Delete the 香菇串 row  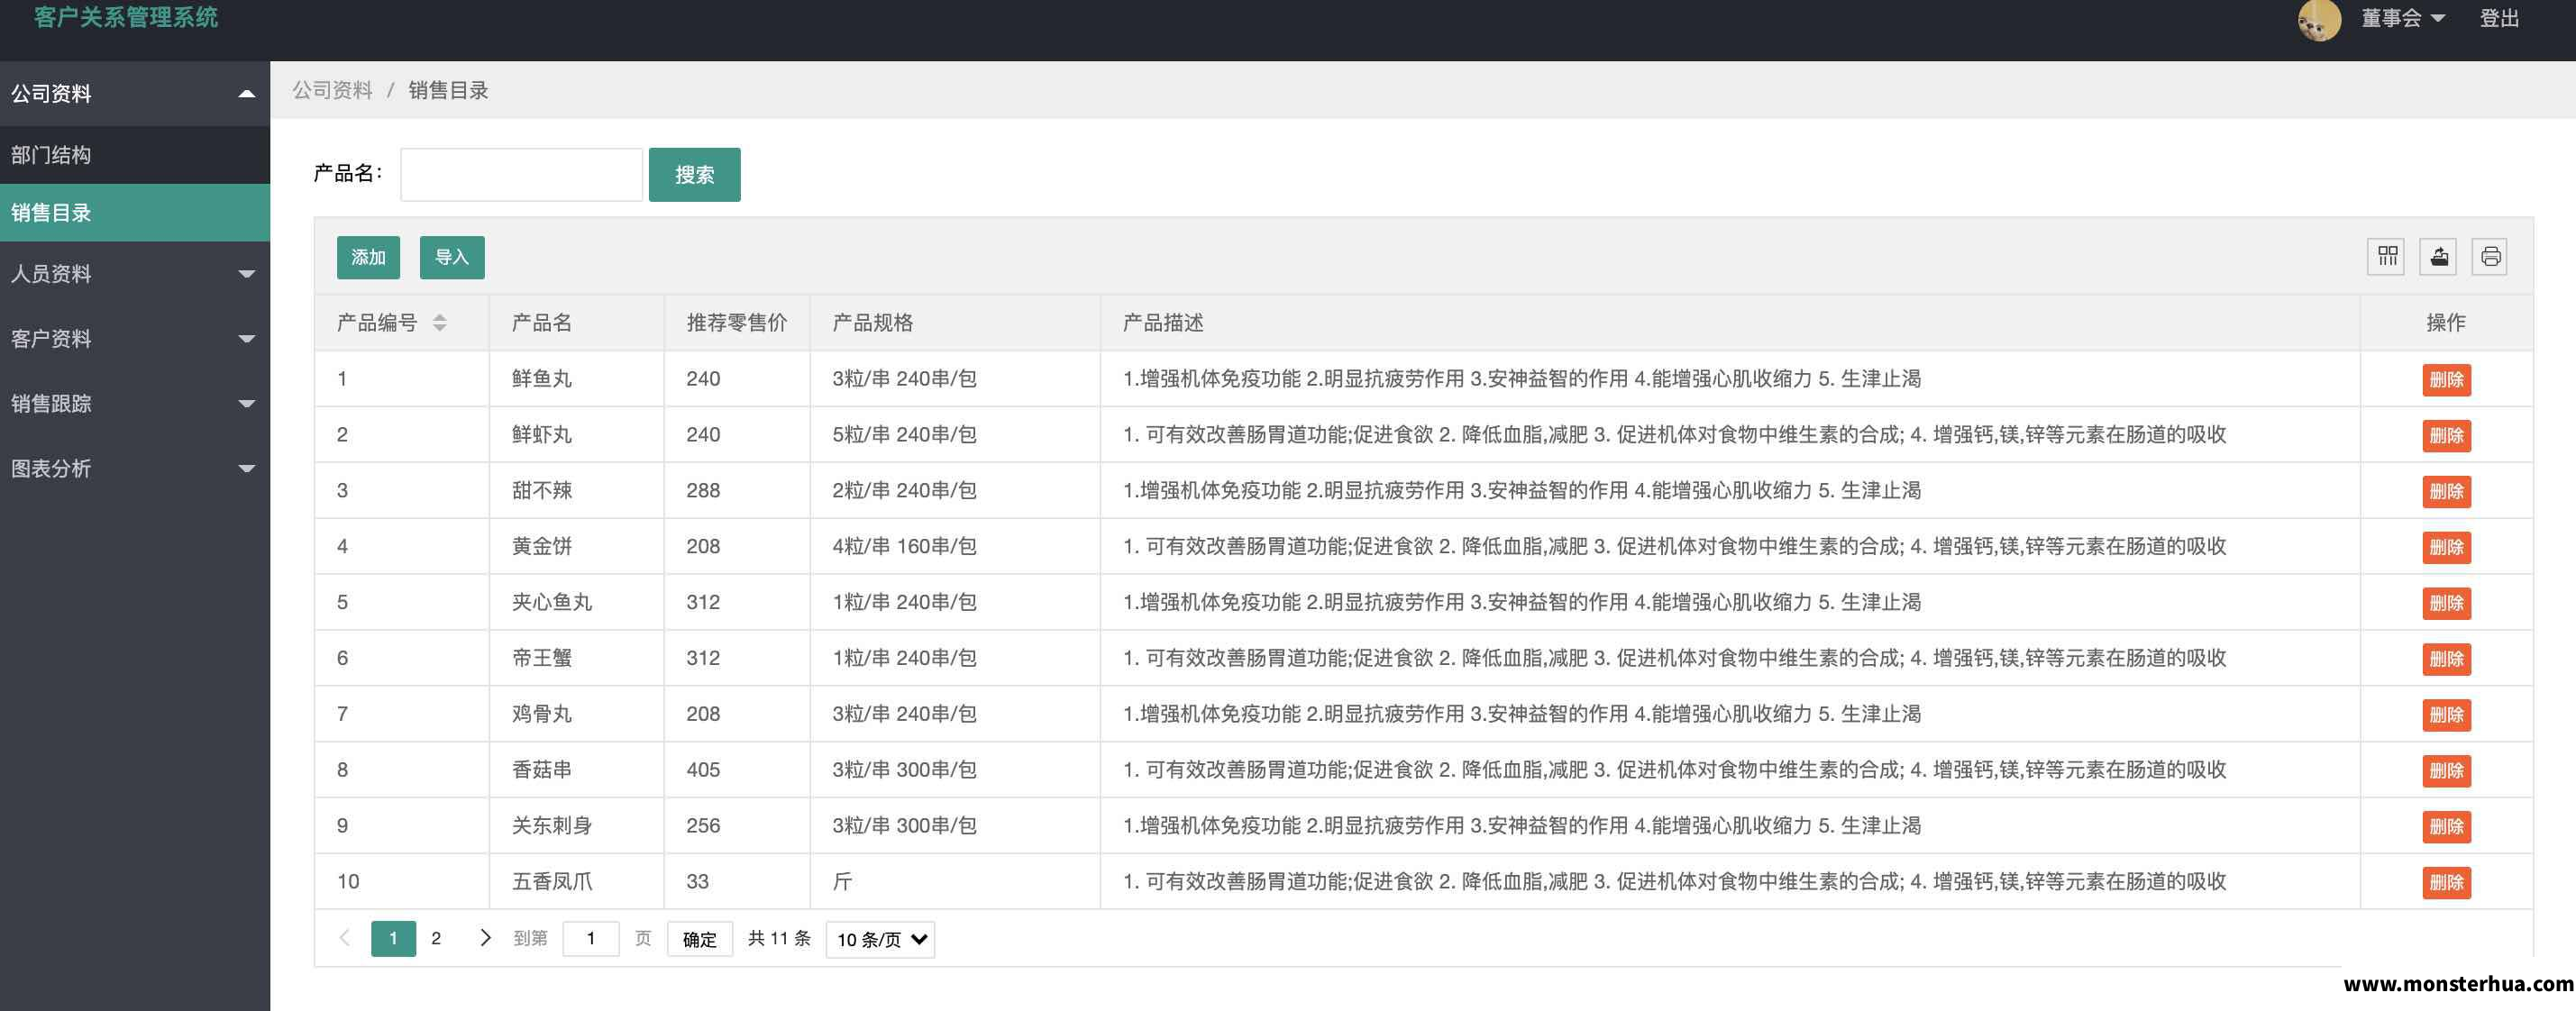2446,772
